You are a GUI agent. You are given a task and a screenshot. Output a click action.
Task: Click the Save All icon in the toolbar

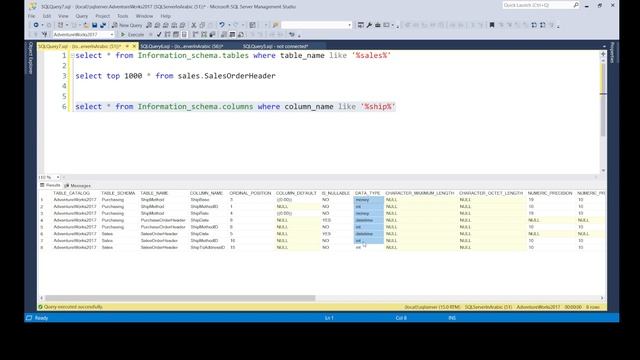pos(103,25)
